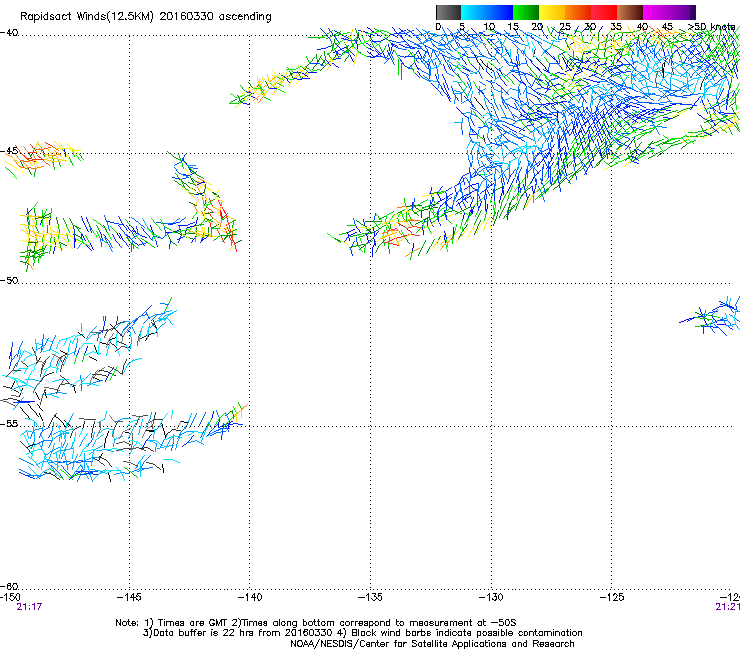The image size is (740, 650).
Task: Select the '-55' latitude label
Action: 9,423
